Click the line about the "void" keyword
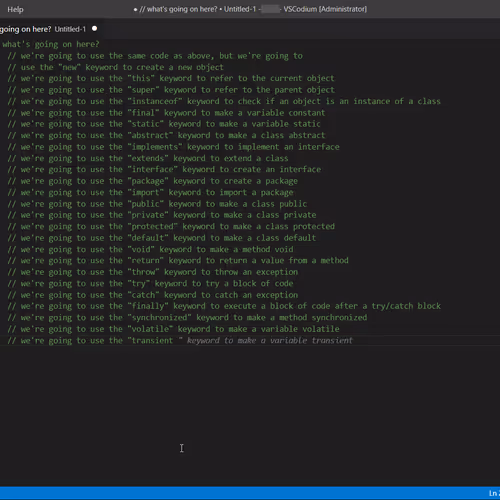Screen dimensions: 500x500 pos(150,249)
